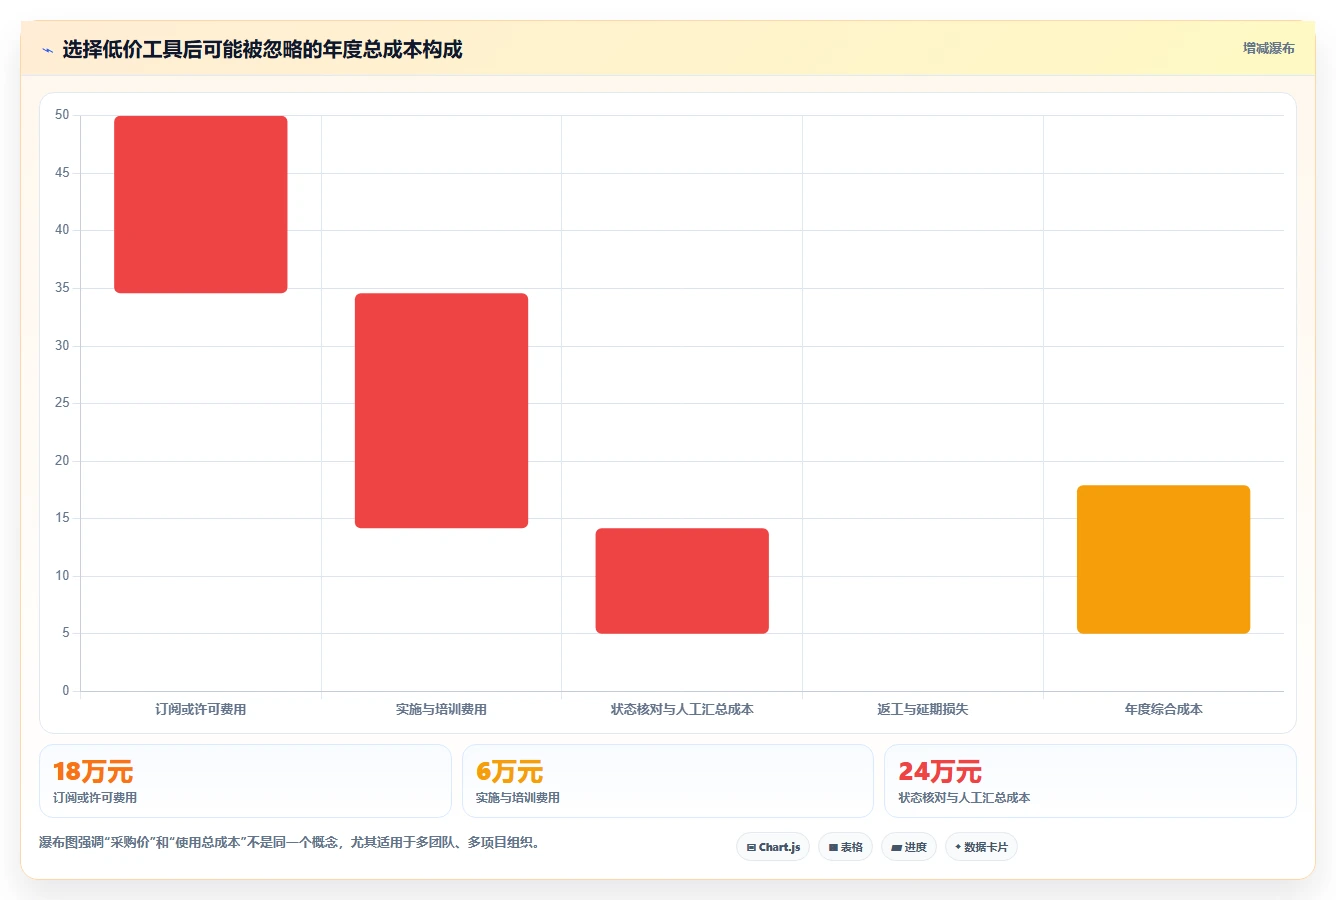The image size is (1336, 900).
Task: Click the 增减瀑布 label in the header
Action: pos(1268,48)
